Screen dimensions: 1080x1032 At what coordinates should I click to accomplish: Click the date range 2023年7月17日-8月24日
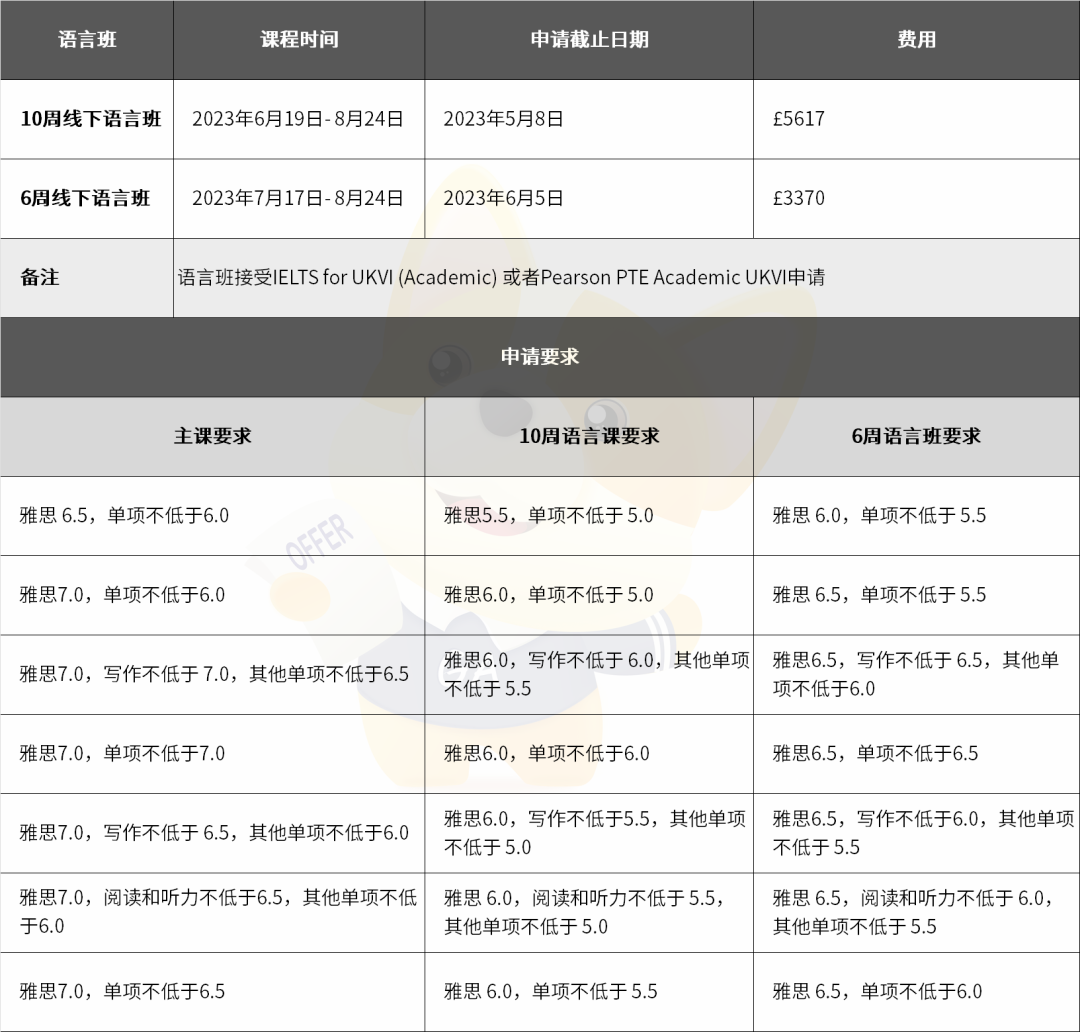[x=298, y=198]
